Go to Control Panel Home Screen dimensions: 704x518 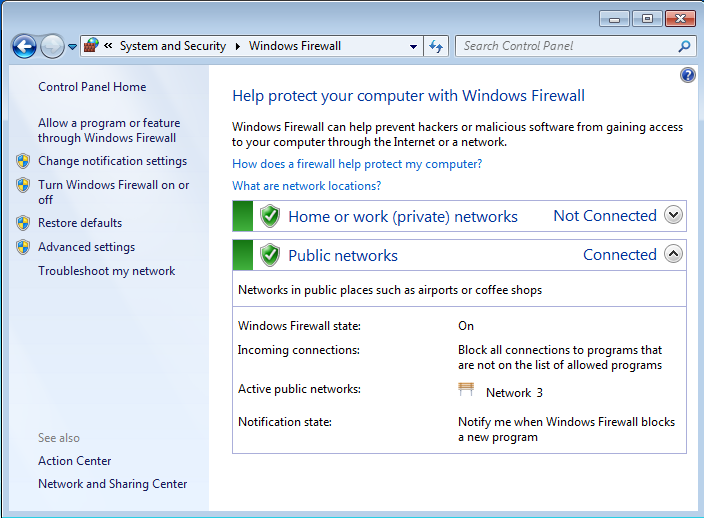pos(92,87)
